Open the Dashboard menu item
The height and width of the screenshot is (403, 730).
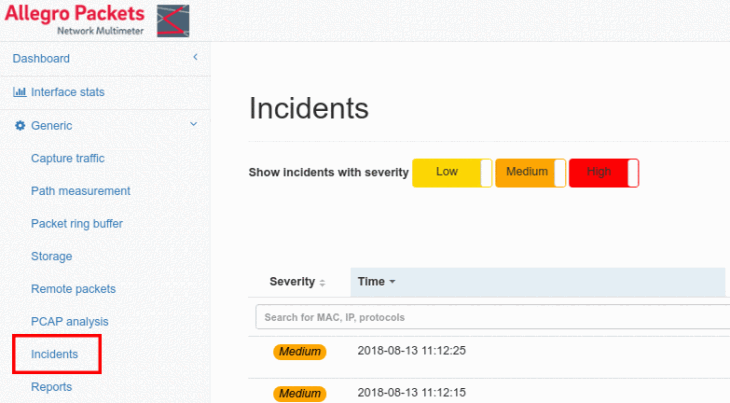[x=41, y=59]
